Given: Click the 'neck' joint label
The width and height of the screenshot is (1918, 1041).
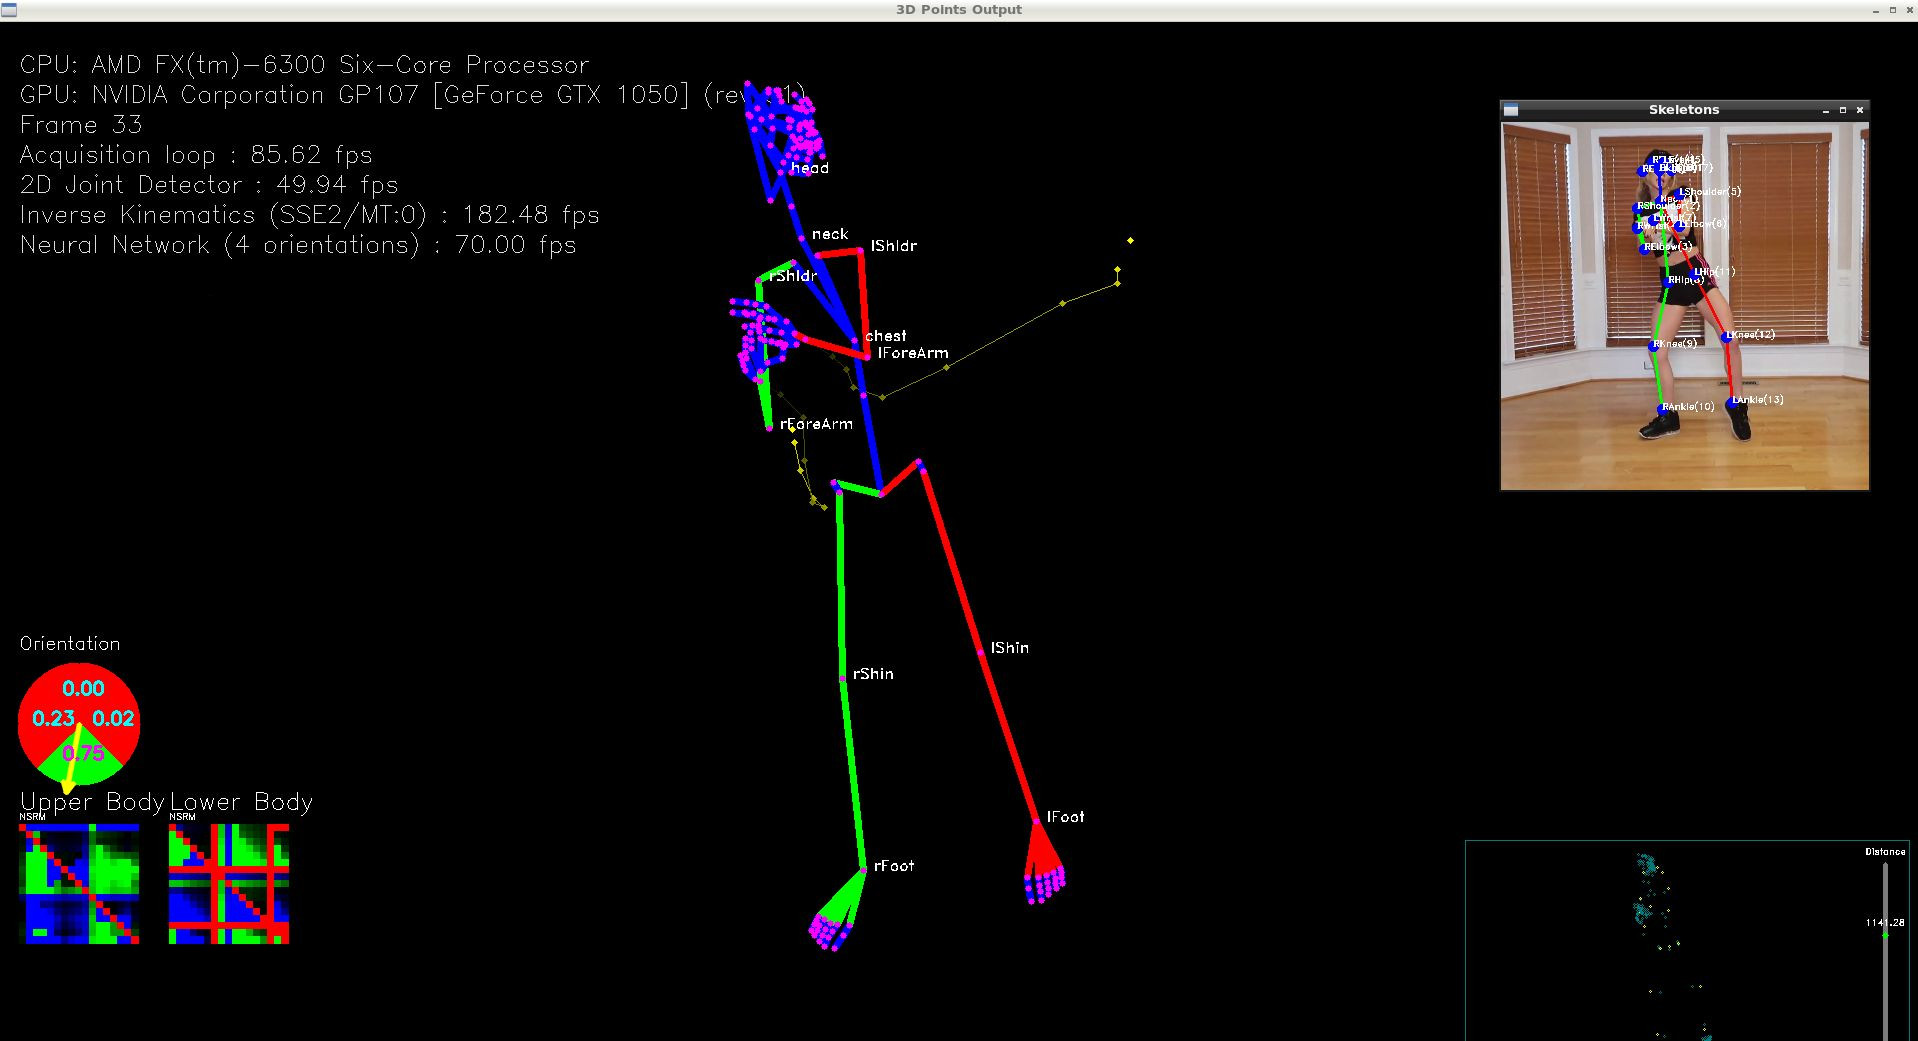Looking at the screenshot, I should click(x=830, y=234).
